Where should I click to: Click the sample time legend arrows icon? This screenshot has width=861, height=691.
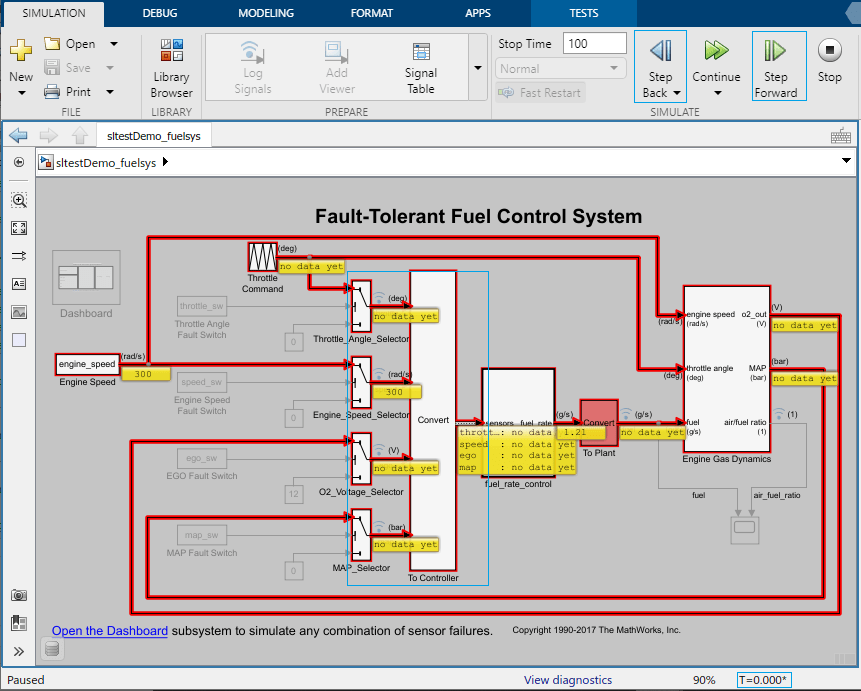click(19, 256)
